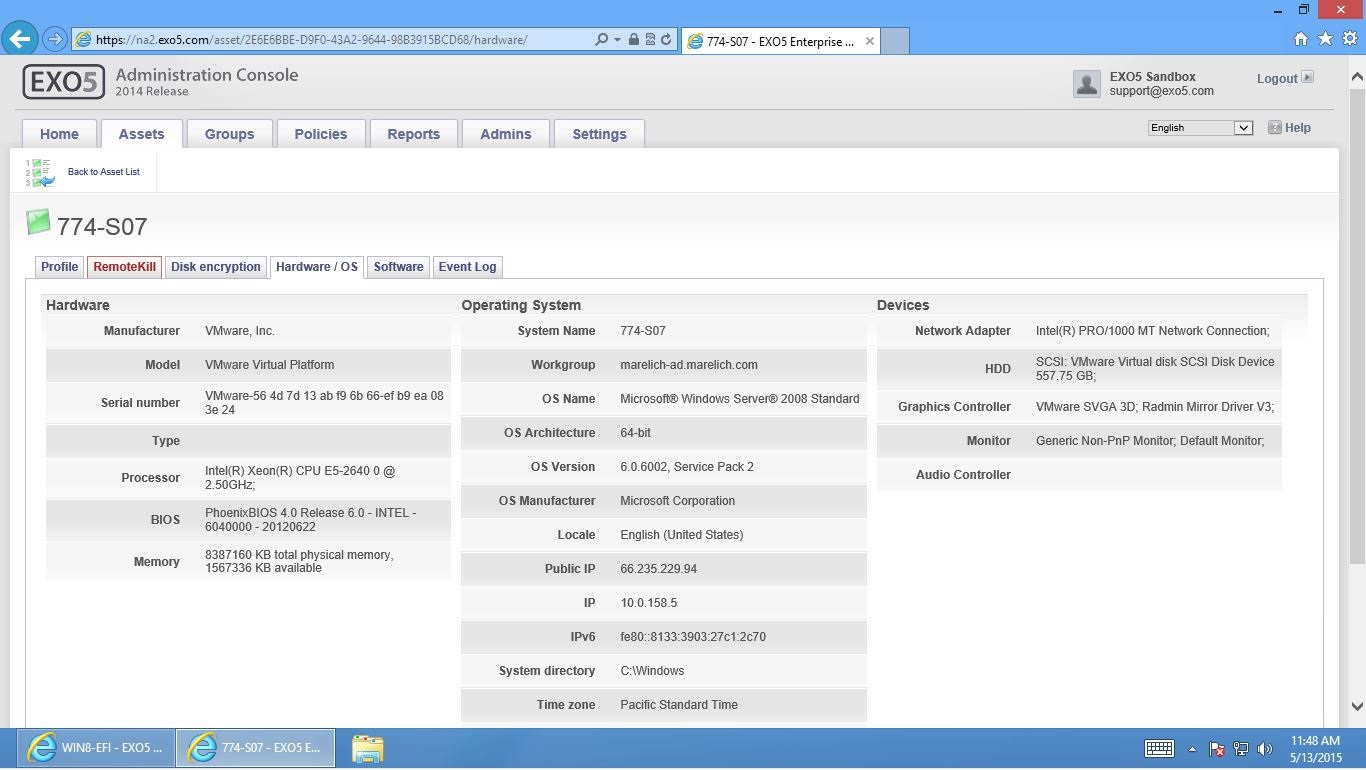
Task: Open the touch keyboard from the taskbar
Action: click(x=1159, y=748)
